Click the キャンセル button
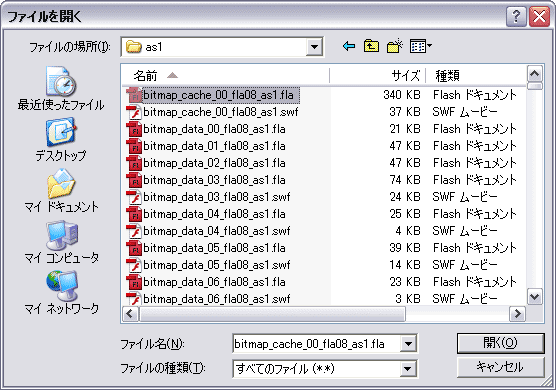 click(x=500, y=368)
